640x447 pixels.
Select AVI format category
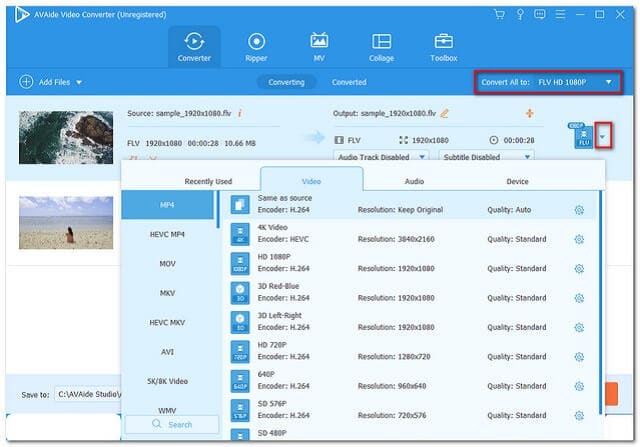pyautogui.click(x=167, y=352)
